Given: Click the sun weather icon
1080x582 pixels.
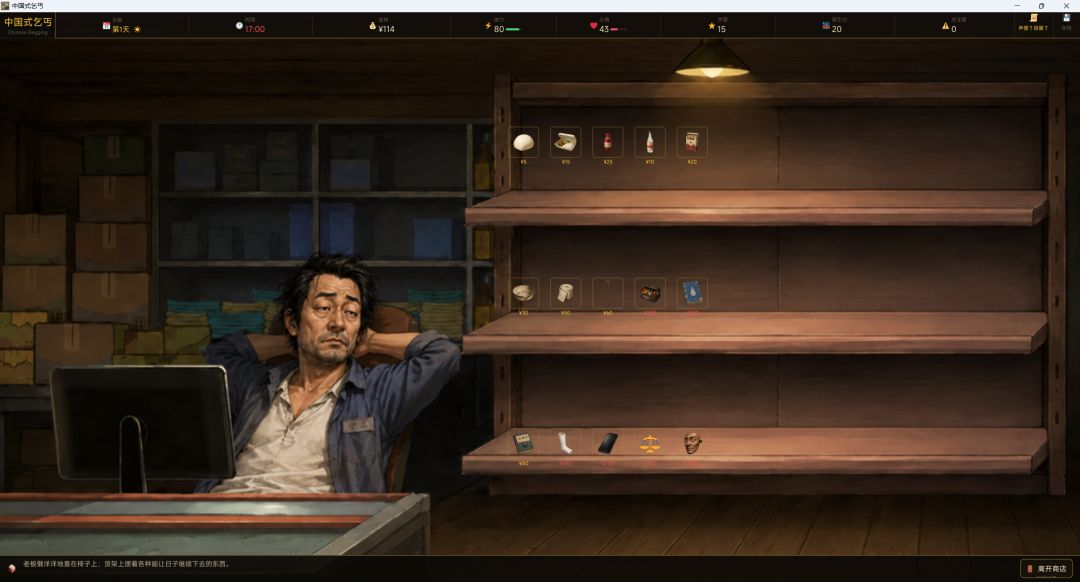Looking at the screenshot, I should point(137,29).
